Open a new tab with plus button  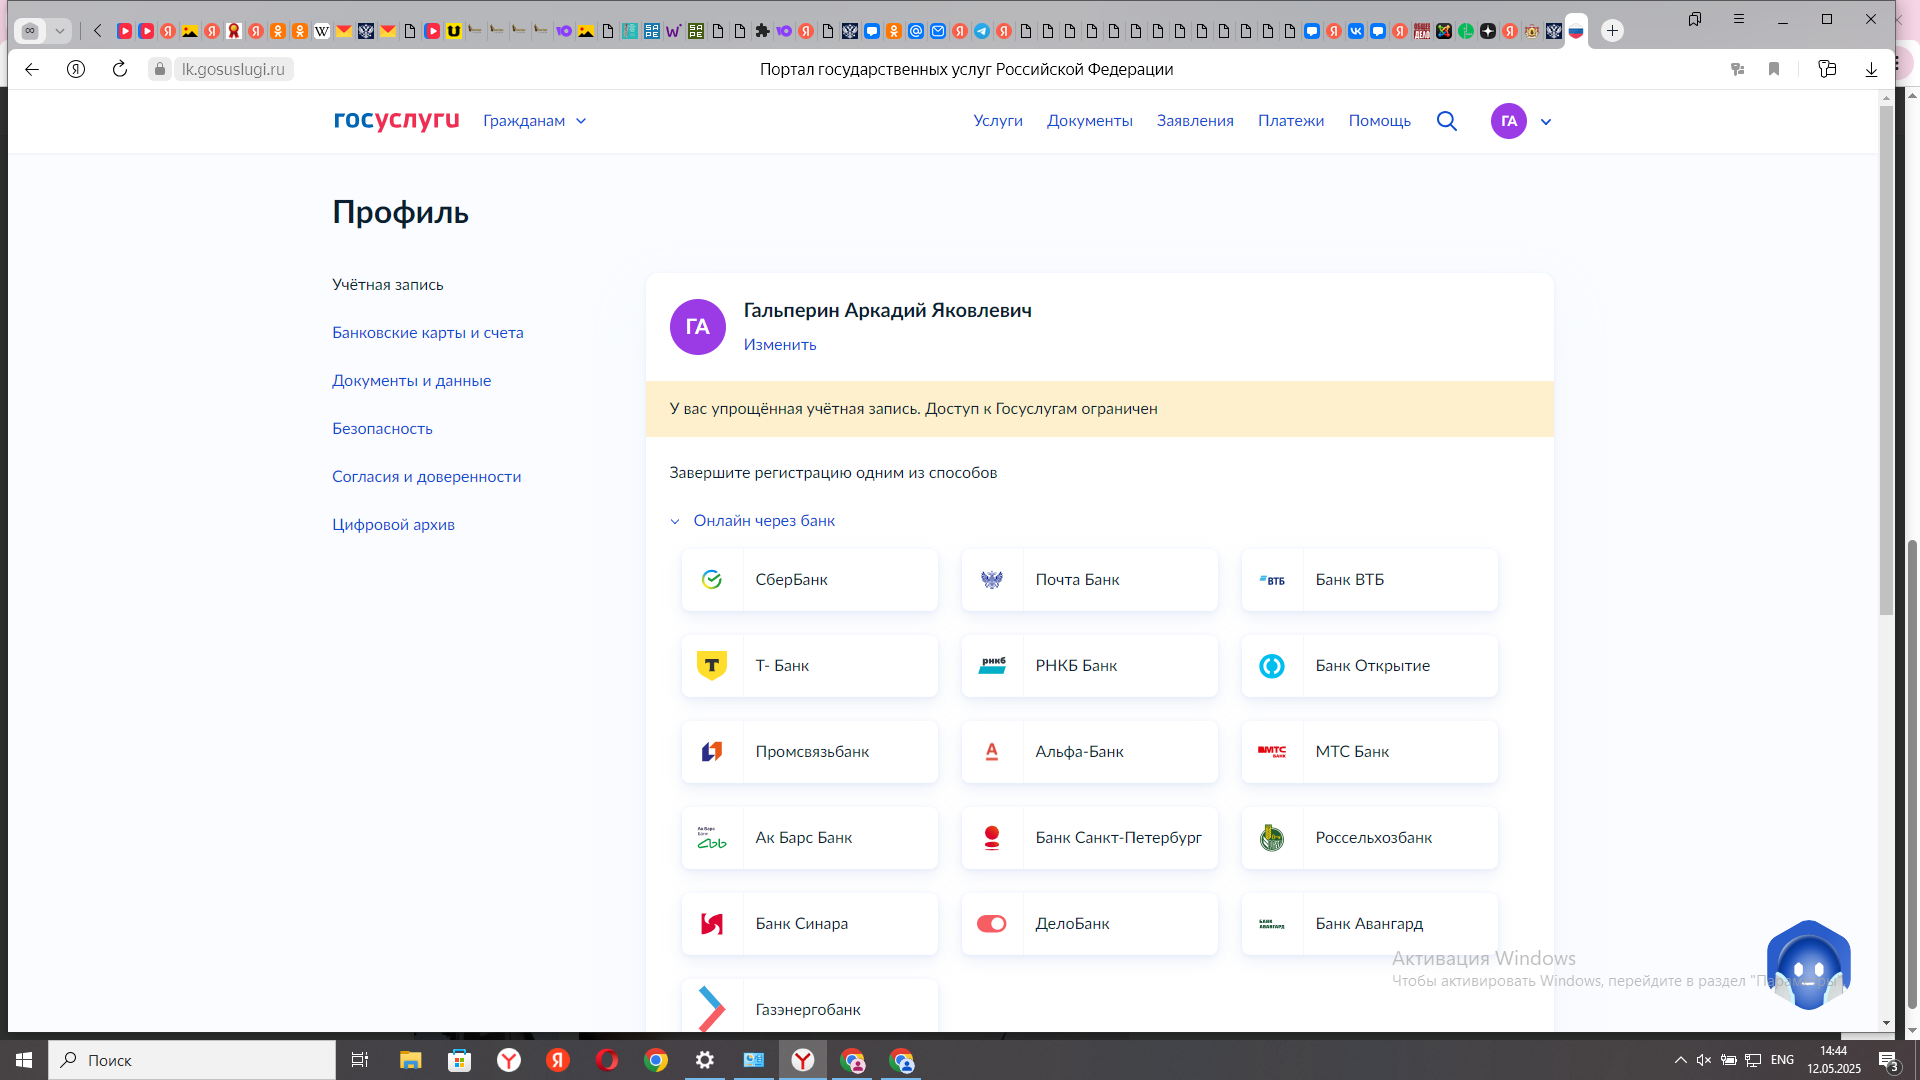(1612, 31)
